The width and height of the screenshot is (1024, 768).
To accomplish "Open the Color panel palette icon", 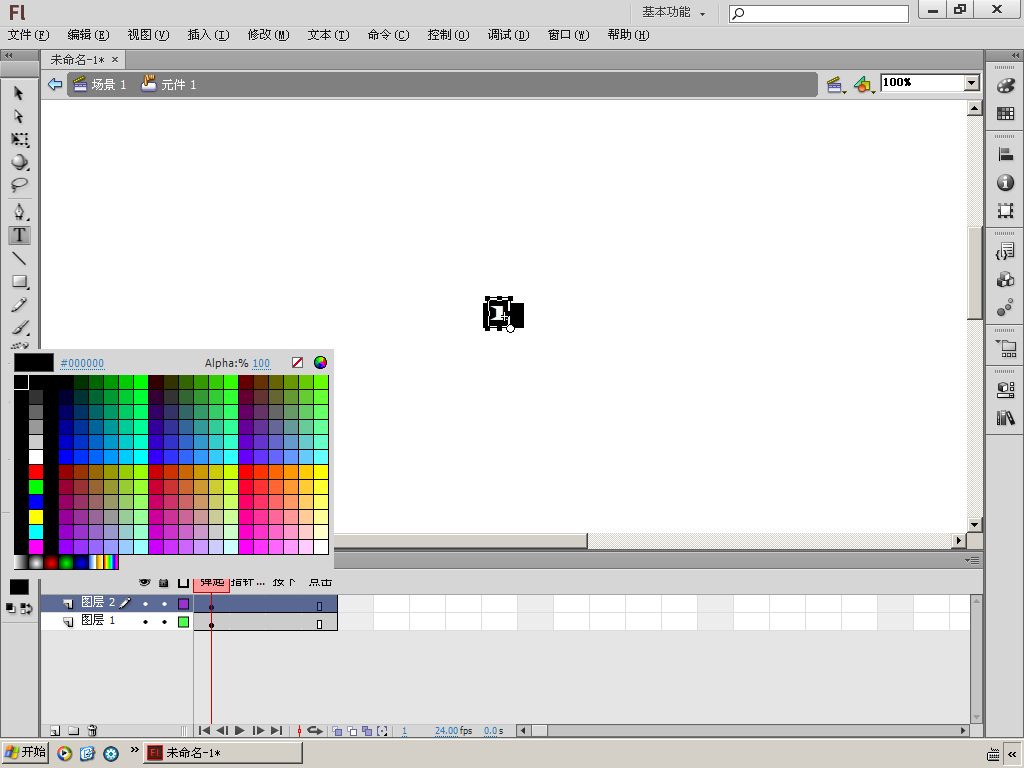I will (x=1006, y=86).
